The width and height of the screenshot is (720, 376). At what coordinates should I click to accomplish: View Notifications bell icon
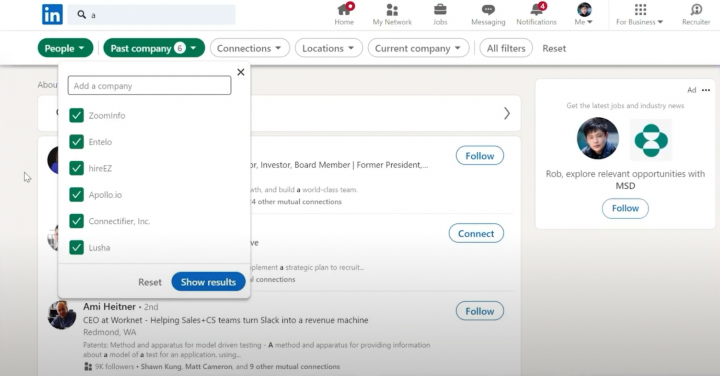pyautogui.click(x=536, y=9)
